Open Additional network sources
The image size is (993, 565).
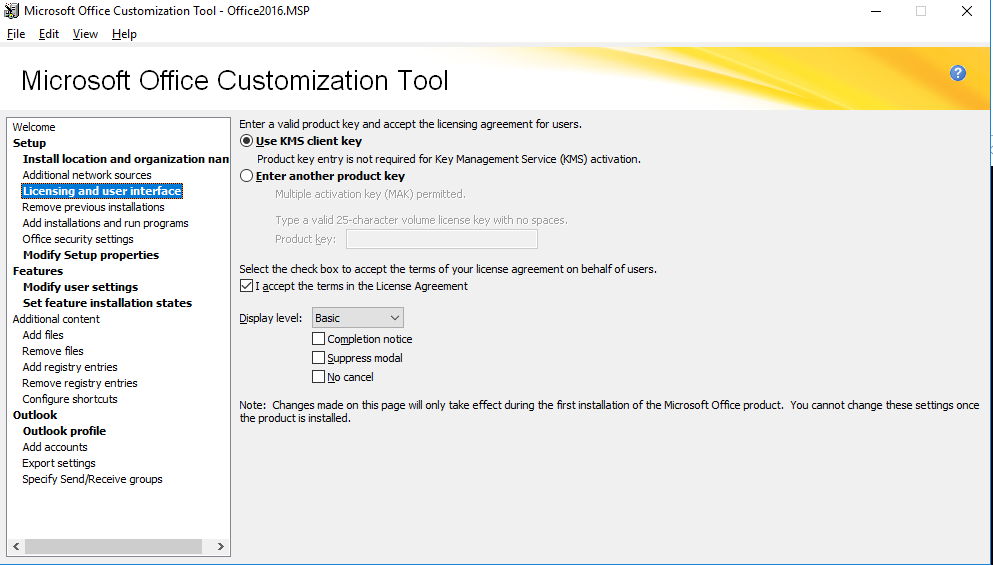87,175
